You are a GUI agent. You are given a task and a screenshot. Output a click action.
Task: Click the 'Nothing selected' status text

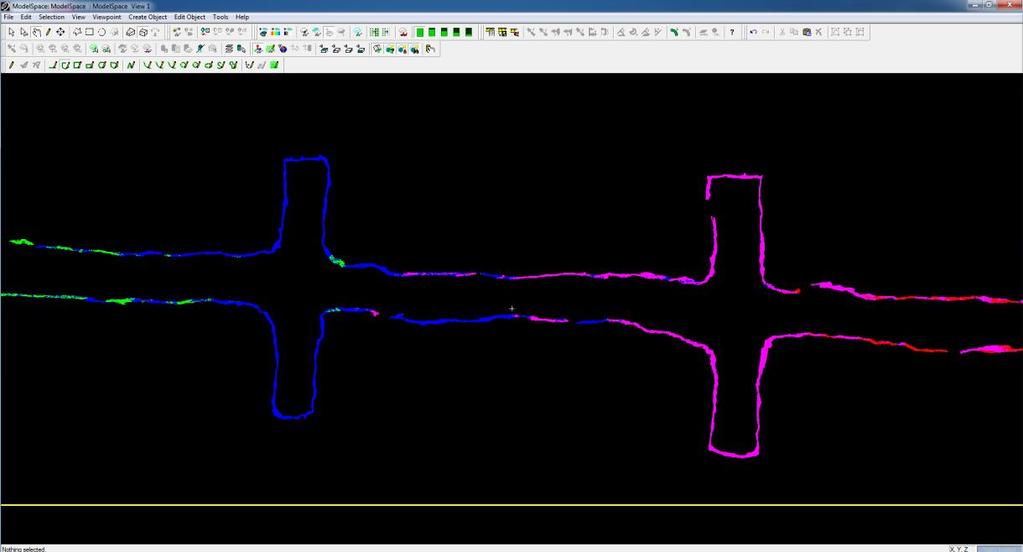point(24,549)
